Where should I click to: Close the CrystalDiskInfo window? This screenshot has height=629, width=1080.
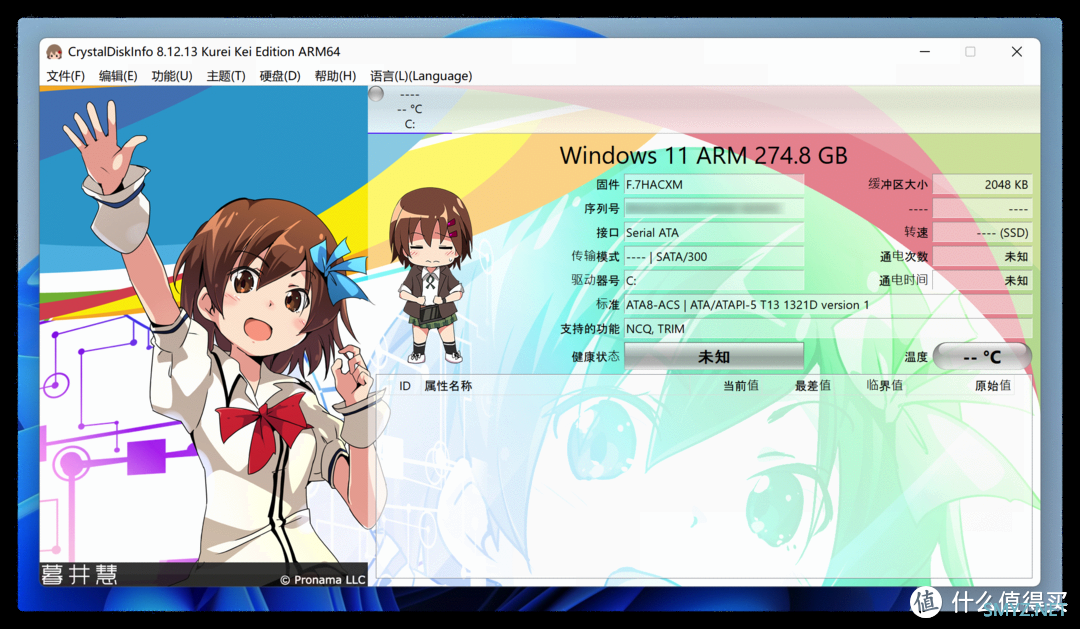point(1017,52)
